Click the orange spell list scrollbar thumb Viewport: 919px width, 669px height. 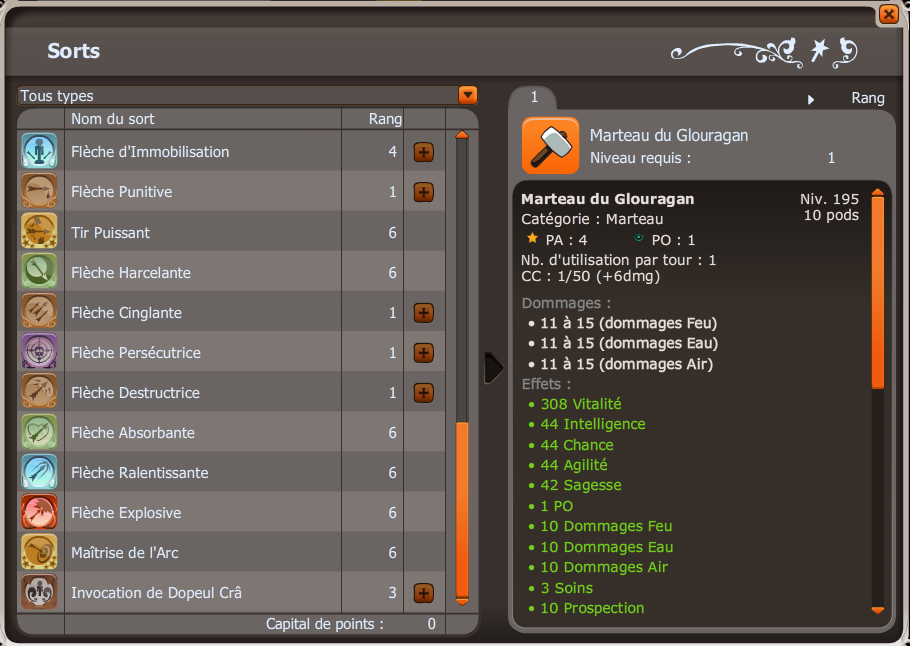(462, 510)
